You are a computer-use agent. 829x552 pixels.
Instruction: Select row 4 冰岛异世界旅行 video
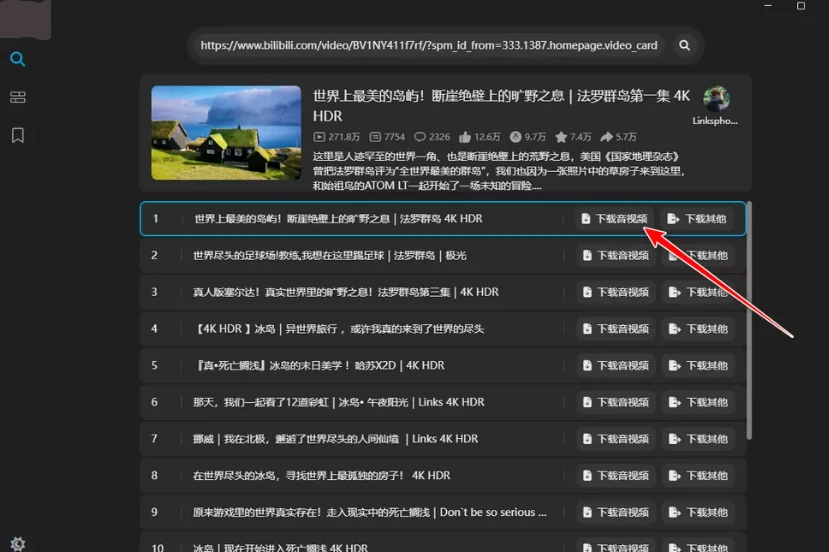click(350, 329)
